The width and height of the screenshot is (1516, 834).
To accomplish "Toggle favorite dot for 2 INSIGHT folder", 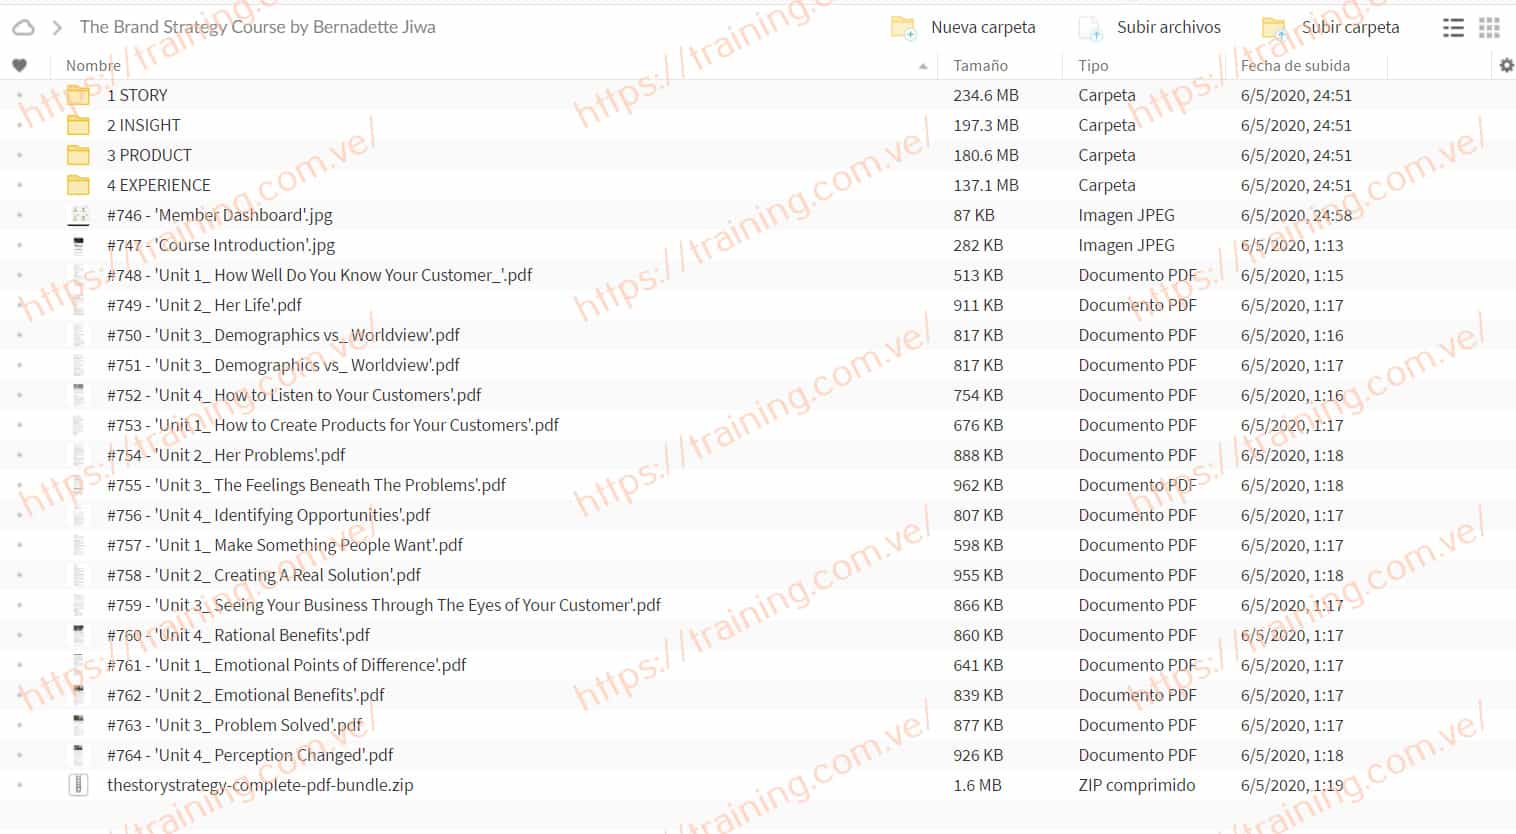I will click(x=19, y=125).
